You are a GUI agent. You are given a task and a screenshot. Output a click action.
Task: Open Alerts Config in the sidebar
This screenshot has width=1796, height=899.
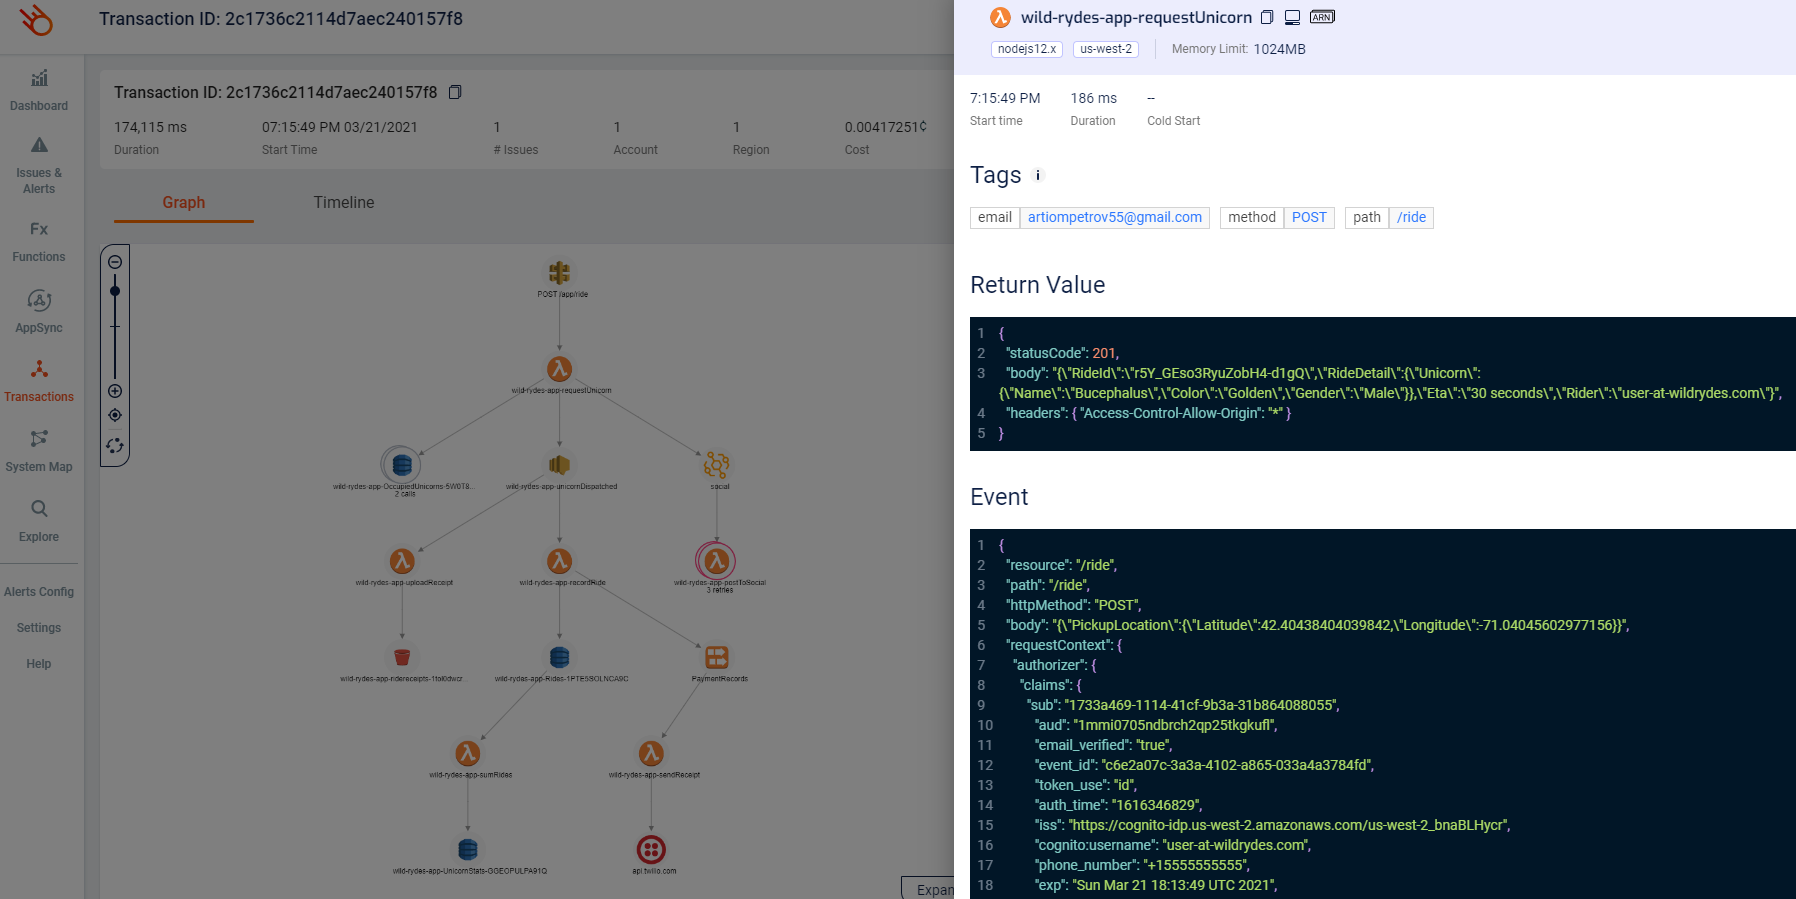click(39, 592)
